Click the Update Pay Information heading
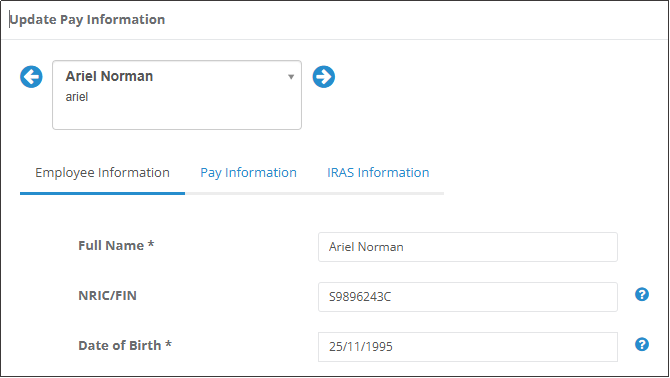Screen dimensions: 670x378 [87, 20]
